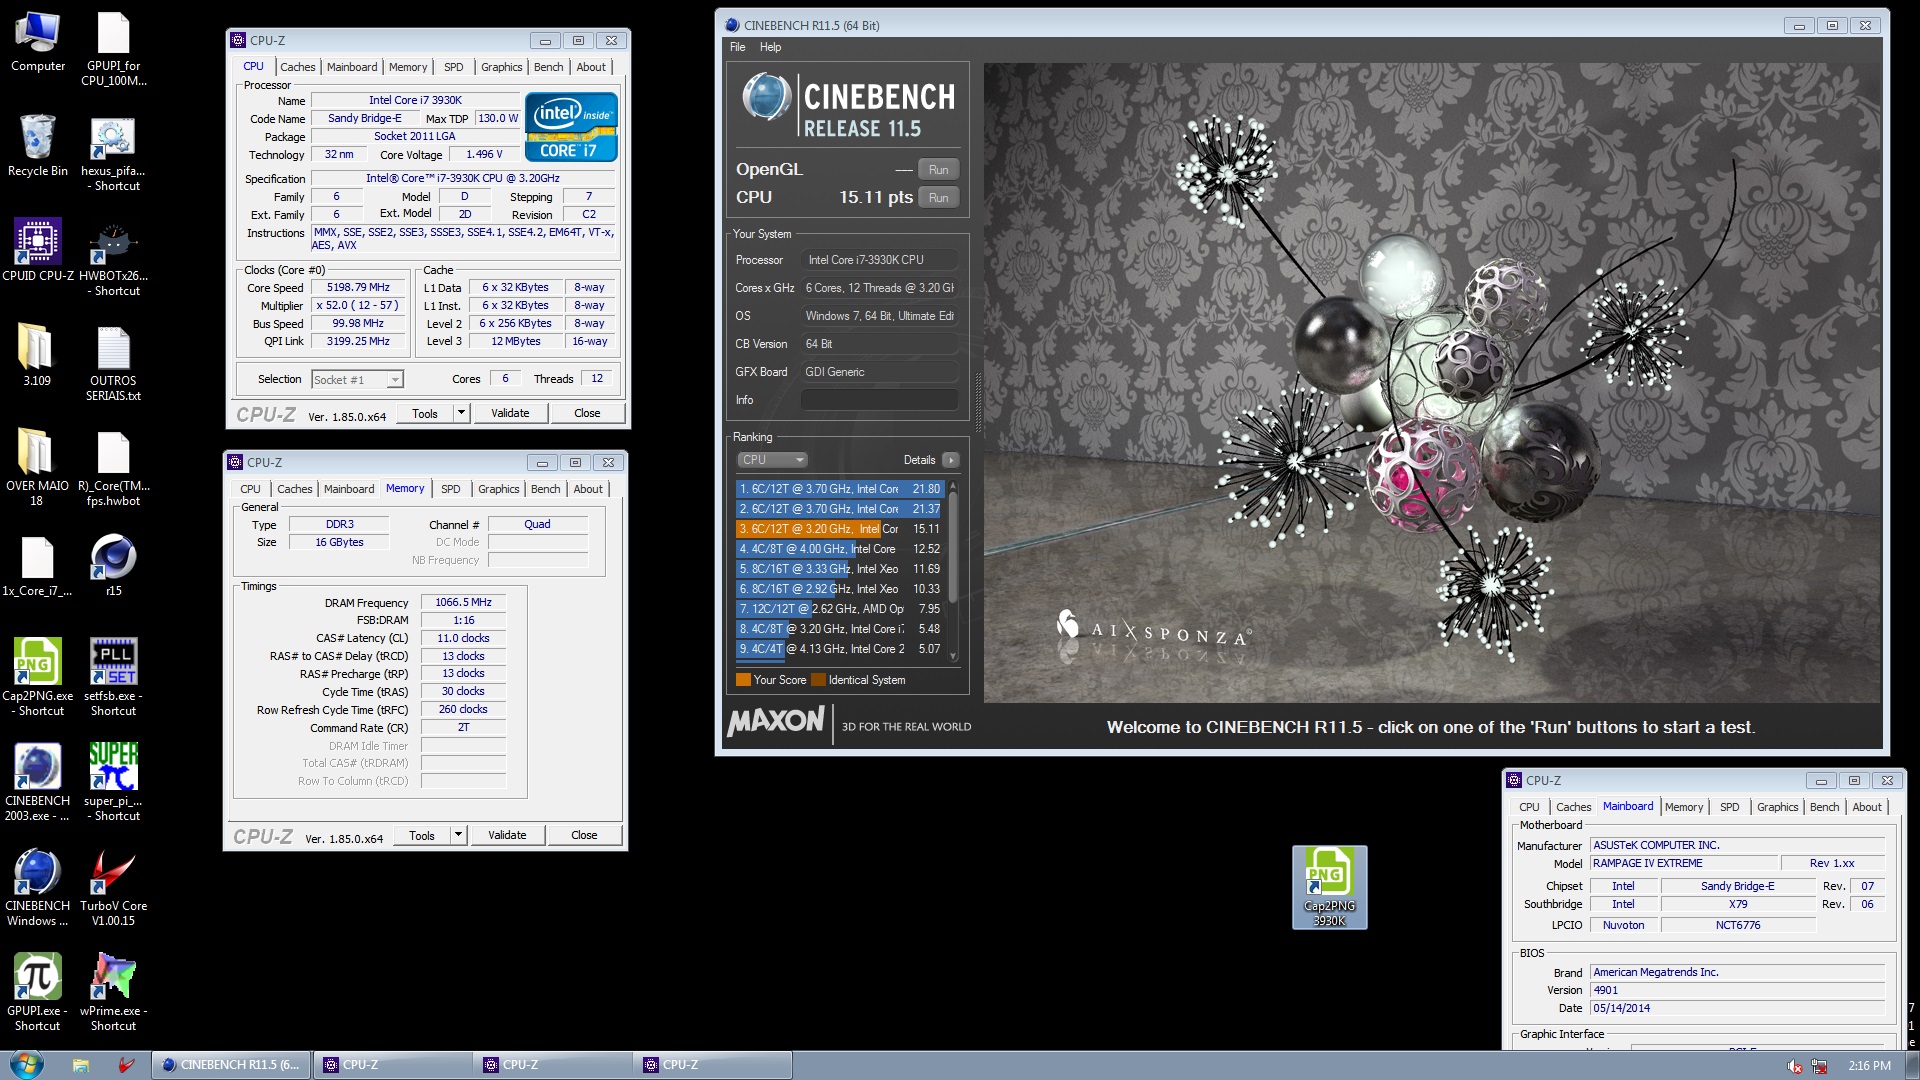Click the volume muted tray icon
Viewport: 1920px width, 1080px height.
point(1795,1066)
